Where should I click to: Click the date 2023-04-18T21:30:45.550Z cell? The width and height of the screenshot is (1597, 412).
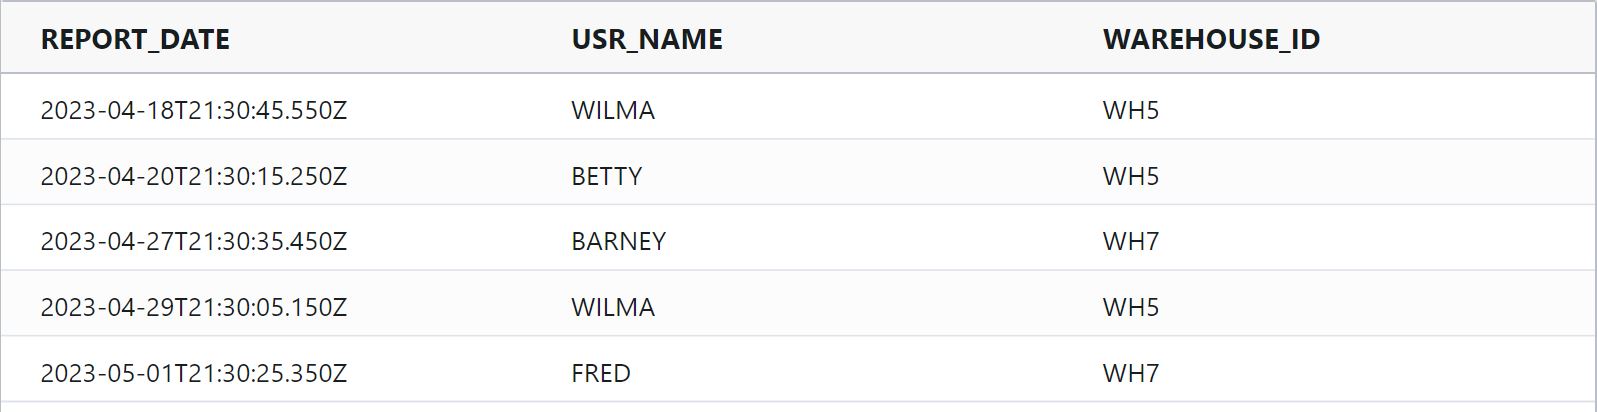pyautogui.click(x=193, y=110)
